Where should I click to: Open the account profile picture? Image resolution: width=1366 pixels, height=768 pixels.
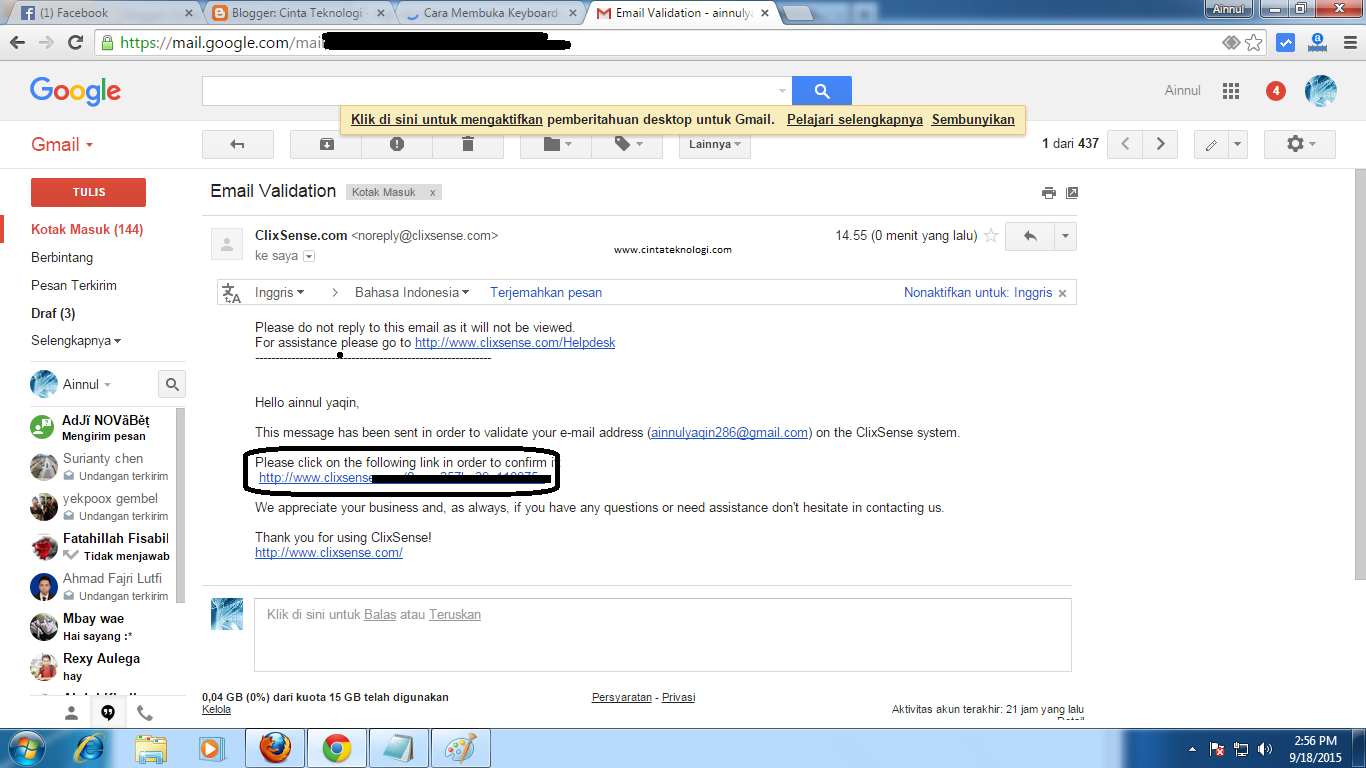[1321, 91]
